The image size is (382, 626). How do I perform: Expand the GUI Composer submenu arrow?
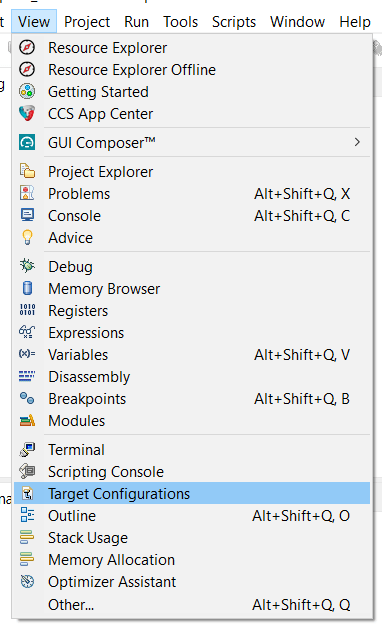357,142
